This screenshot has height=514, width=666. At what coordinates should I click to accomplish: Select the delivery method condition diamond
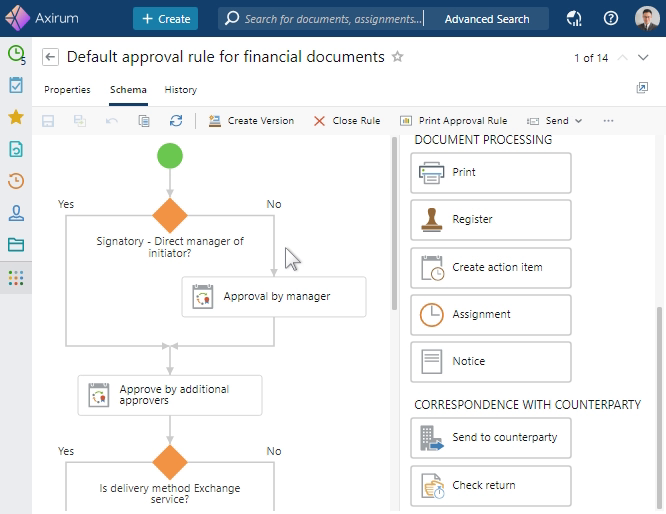(x=170, y=462)
